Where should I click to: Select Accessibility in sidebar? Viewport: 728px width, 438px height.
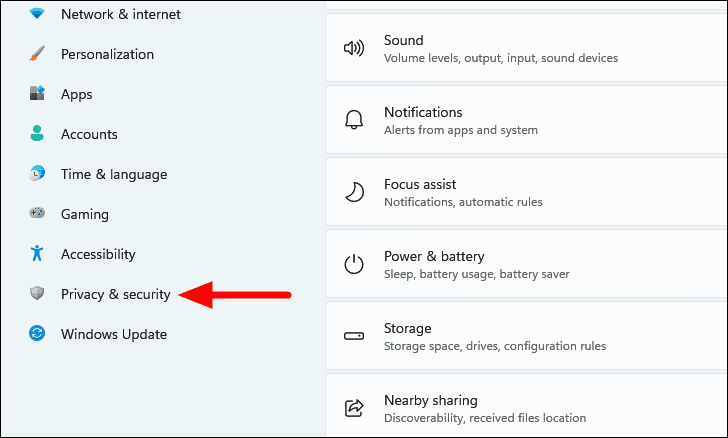click(x=98, y=254)
